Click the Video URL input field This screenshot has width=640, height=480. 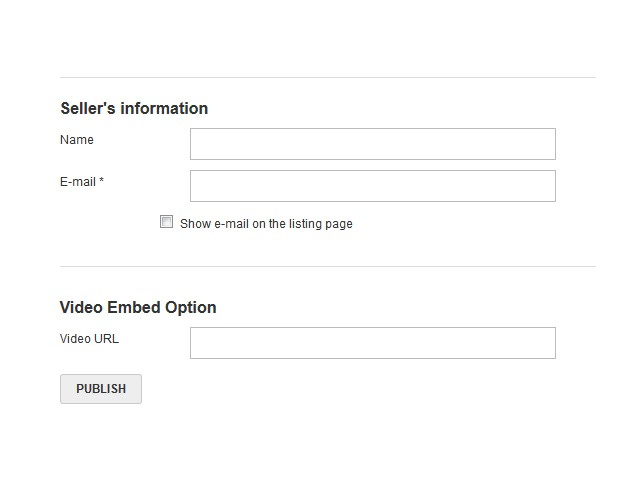coord(372,343)
